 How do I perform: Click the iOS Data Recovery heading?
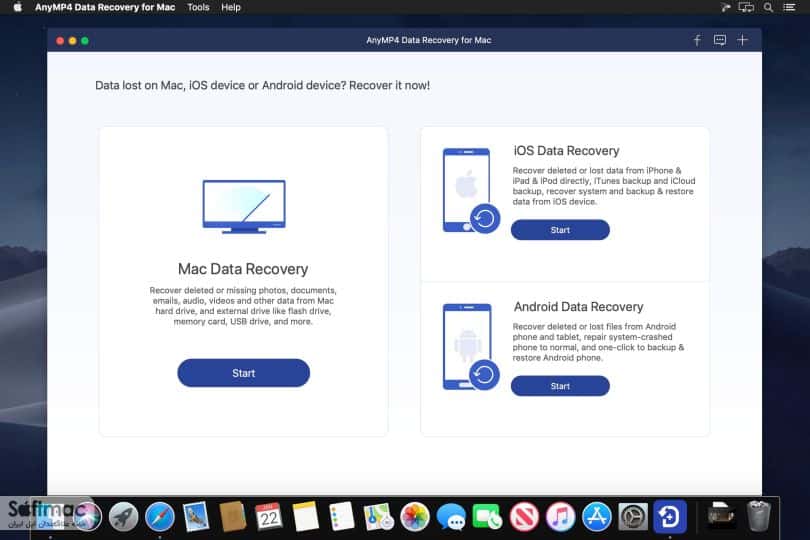(566, 151)
